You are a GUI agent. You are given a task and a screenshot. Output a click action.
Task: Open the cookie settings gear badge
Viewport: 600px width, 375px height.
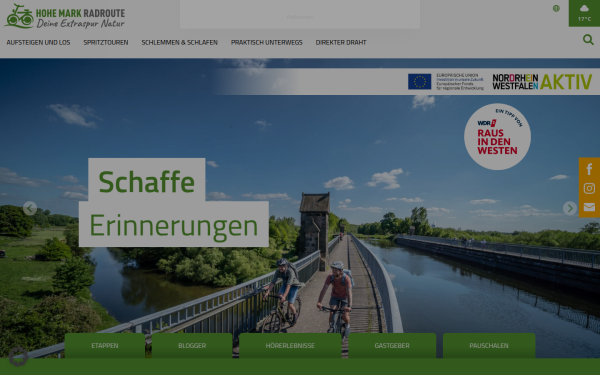tap(18, 357)
